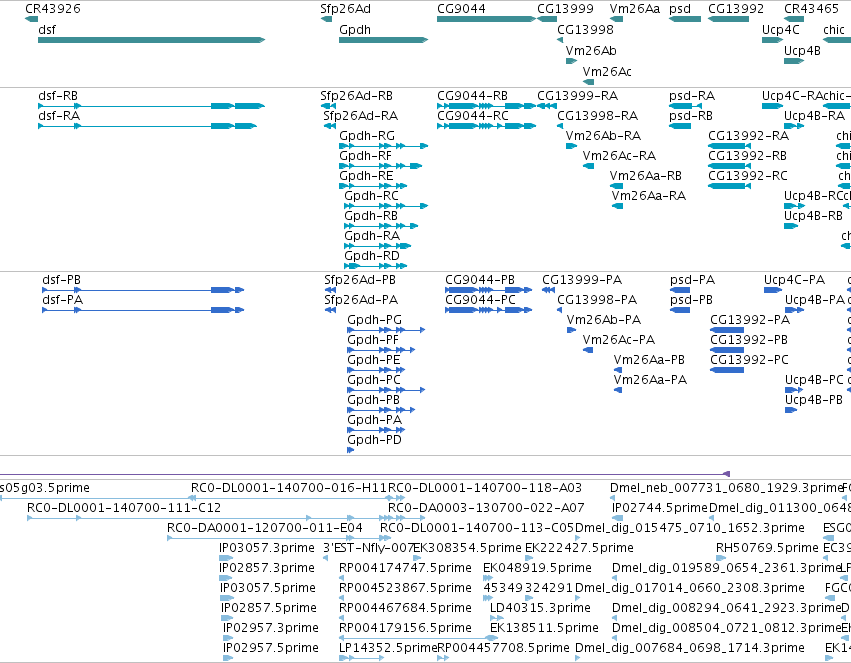The width and height of the screenshot is (851, 663).
Task: Select the CG13999-RA transcript label
Action: pos(577,96)
